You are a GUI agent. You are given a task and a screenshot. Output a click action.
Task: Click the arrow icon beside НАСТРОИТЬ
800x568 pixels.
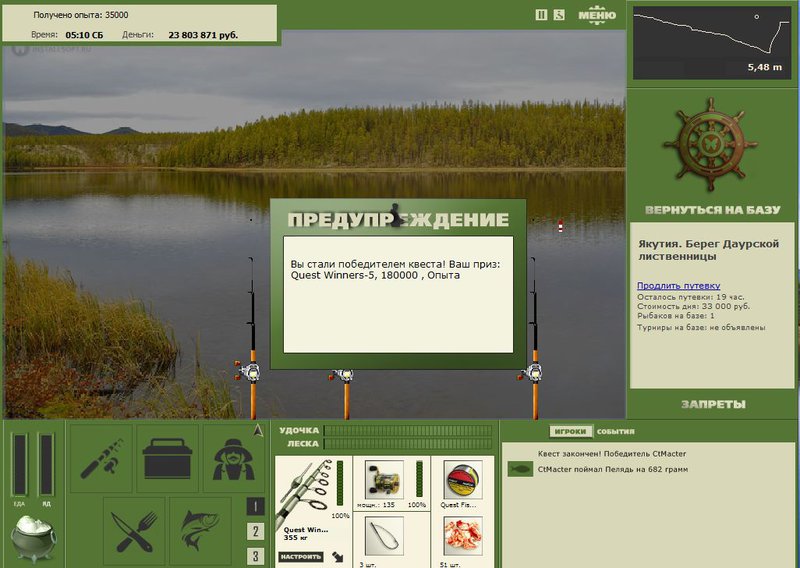338,556
